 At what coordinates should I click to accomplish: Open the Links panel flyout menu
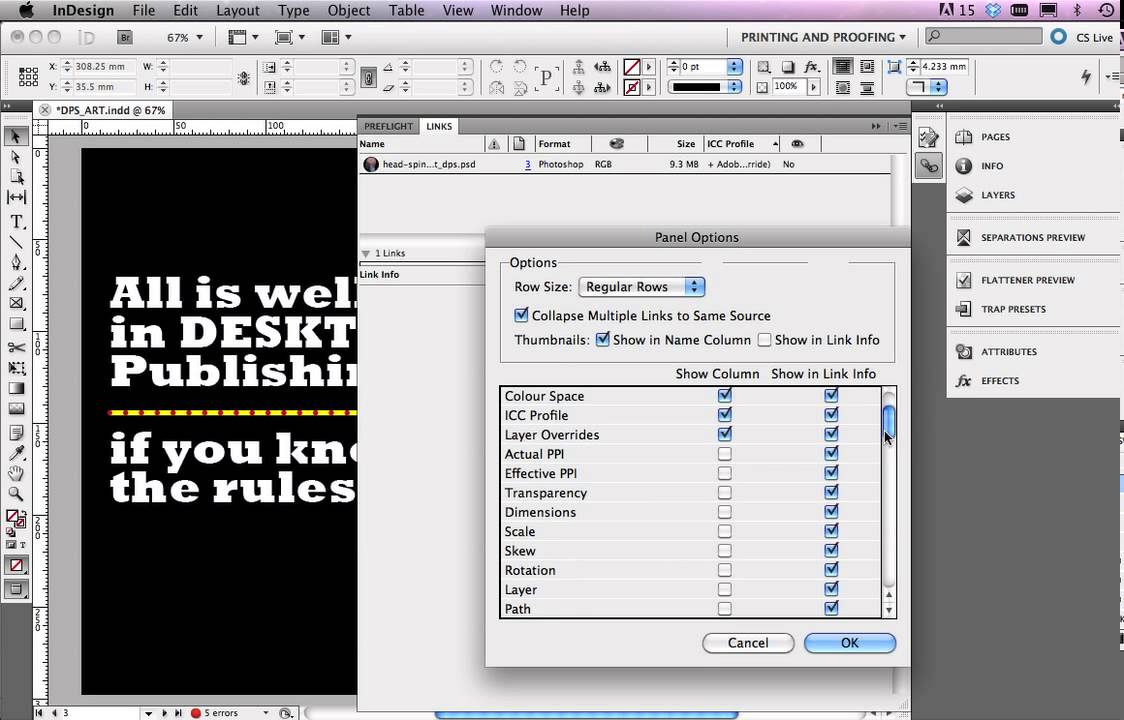(x=900, y=126)
